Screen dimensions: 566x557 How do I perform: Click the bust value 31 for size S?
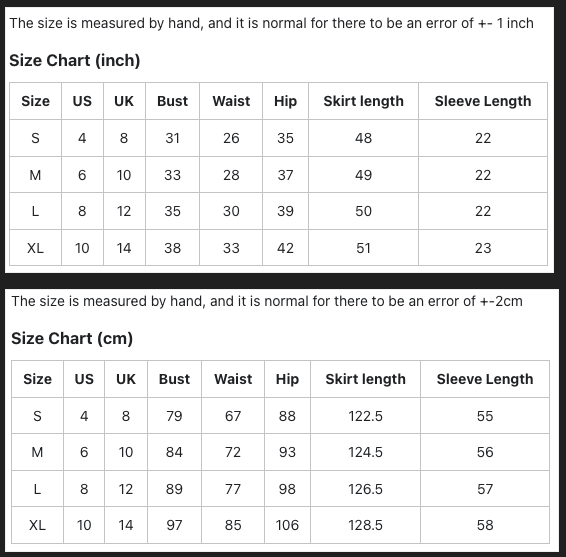pyautogui.click(x=173, y=138)
